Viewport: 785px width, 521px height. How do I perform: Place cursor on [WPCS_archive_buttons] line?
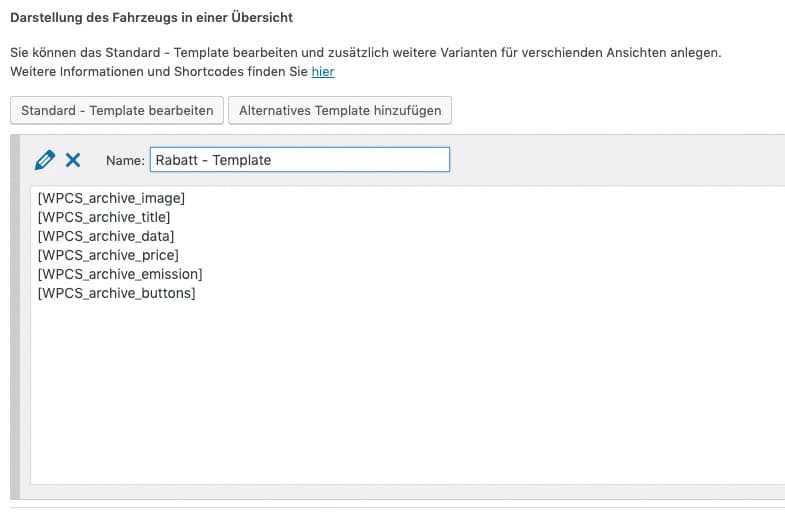point(116,293)
